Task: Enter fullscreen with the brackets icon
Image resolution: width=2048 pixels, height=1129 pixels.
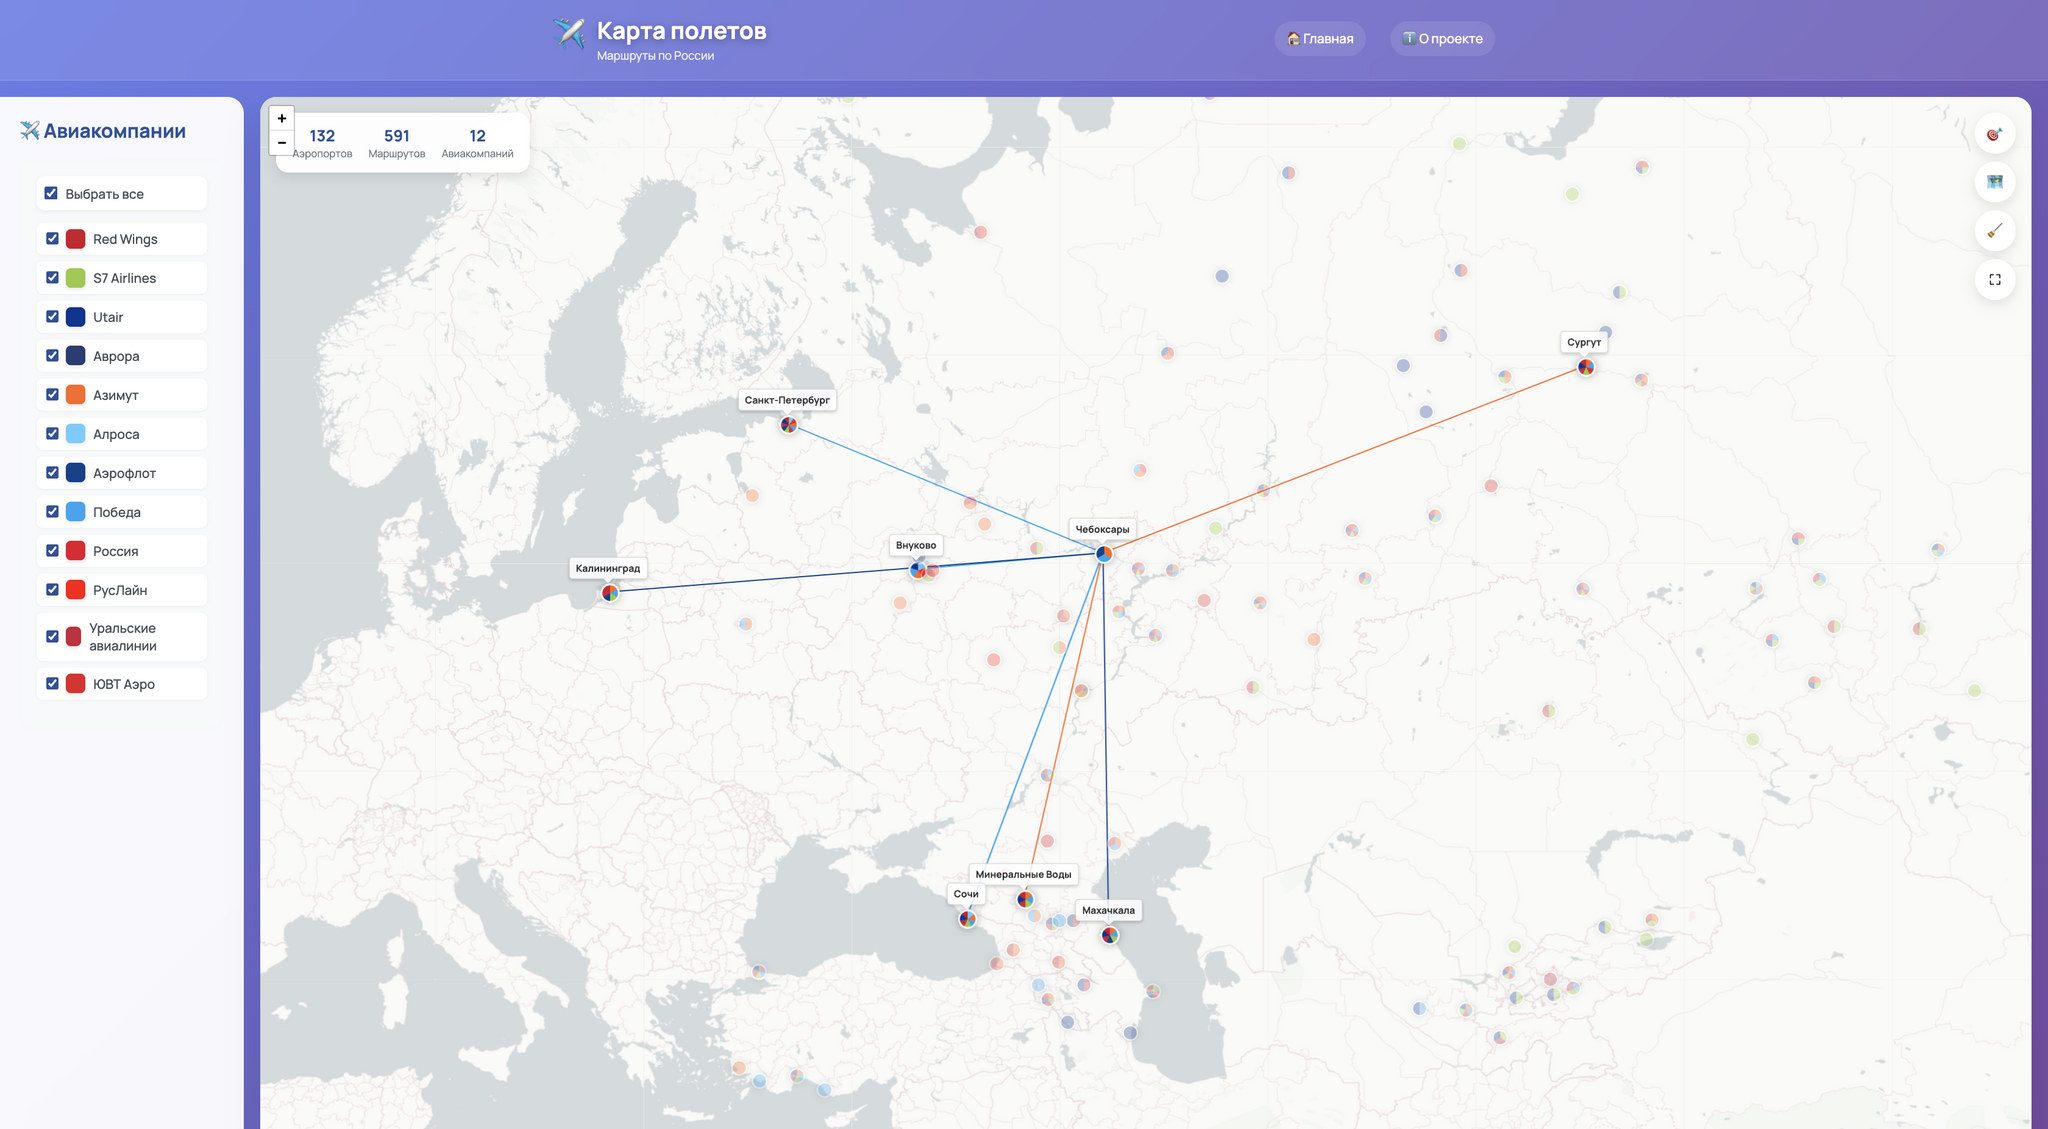Action: coord(1994,280)
